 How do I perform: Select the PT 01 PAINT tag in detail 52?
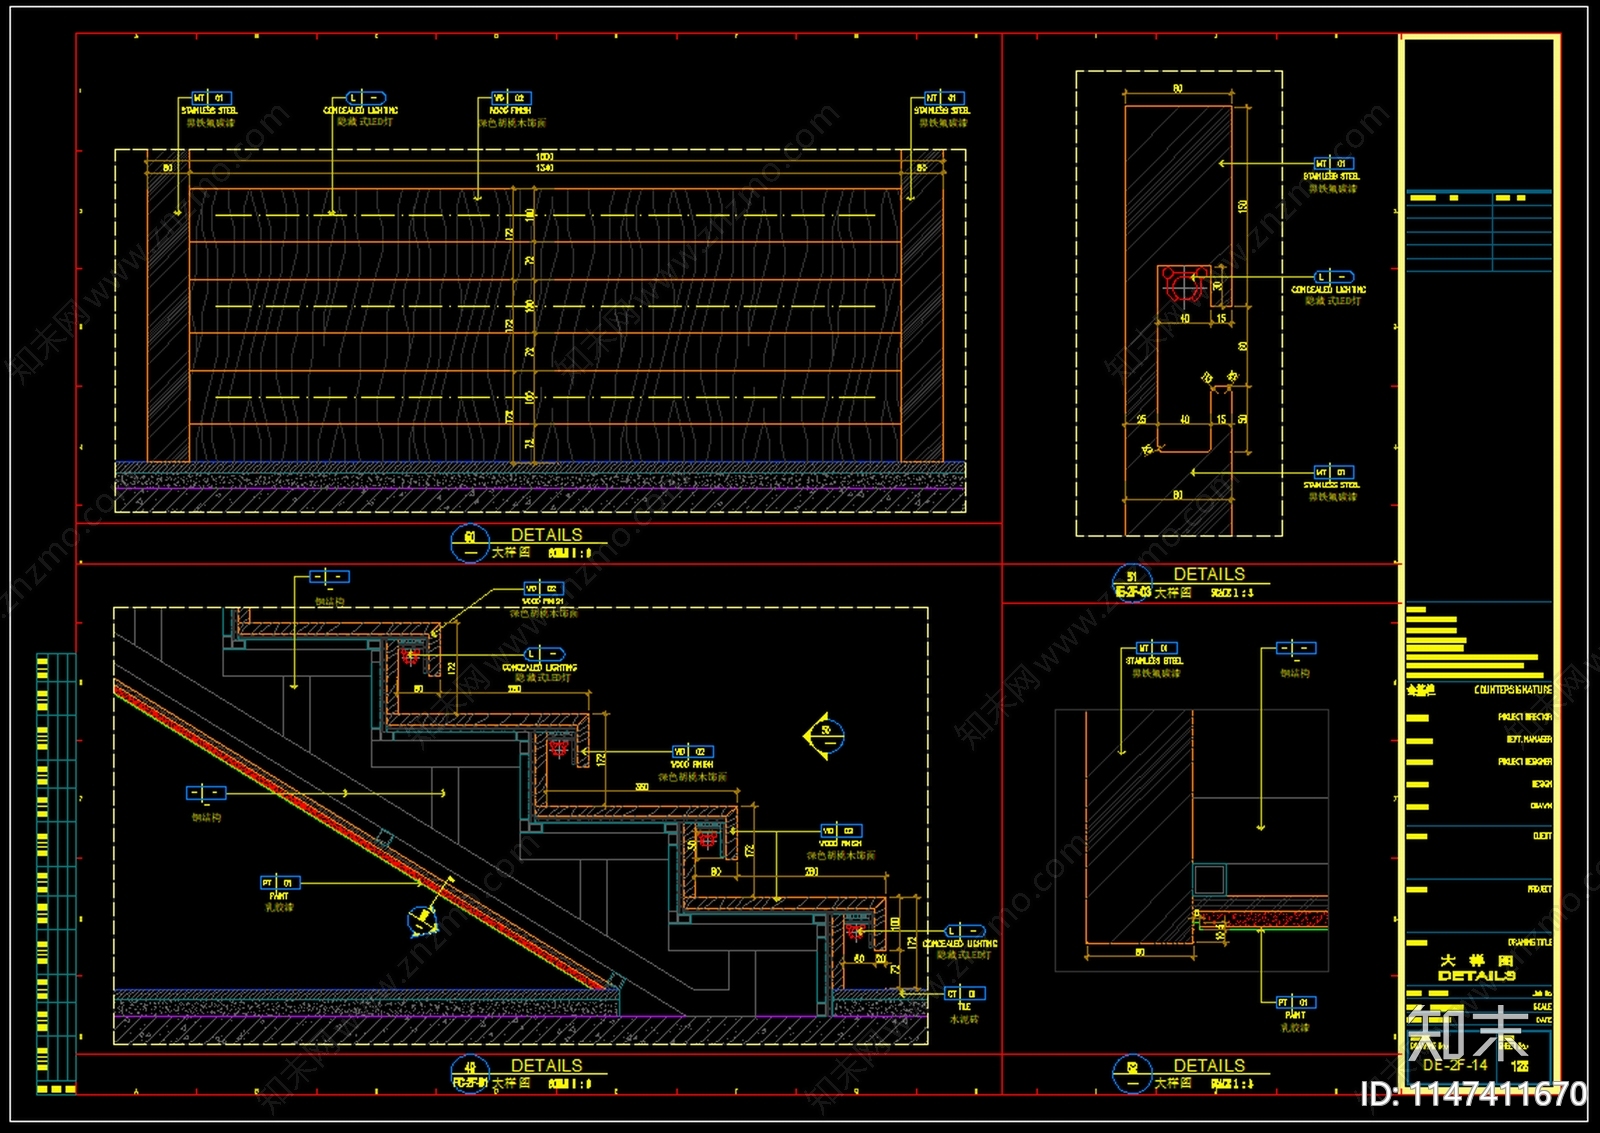[x=1296, y=1002]
